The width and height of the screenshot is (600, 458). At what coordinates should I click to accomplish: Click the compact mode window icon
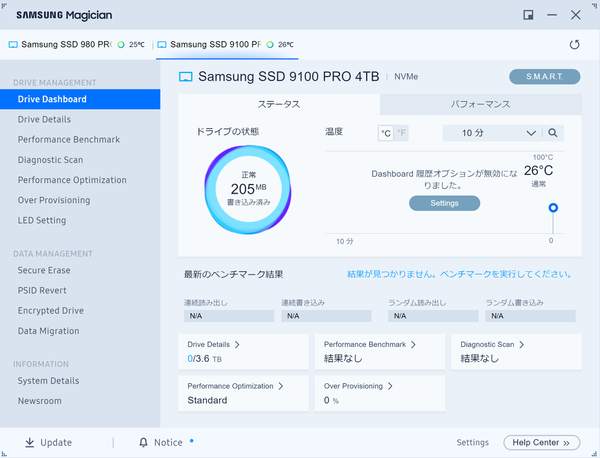[528, 15]
